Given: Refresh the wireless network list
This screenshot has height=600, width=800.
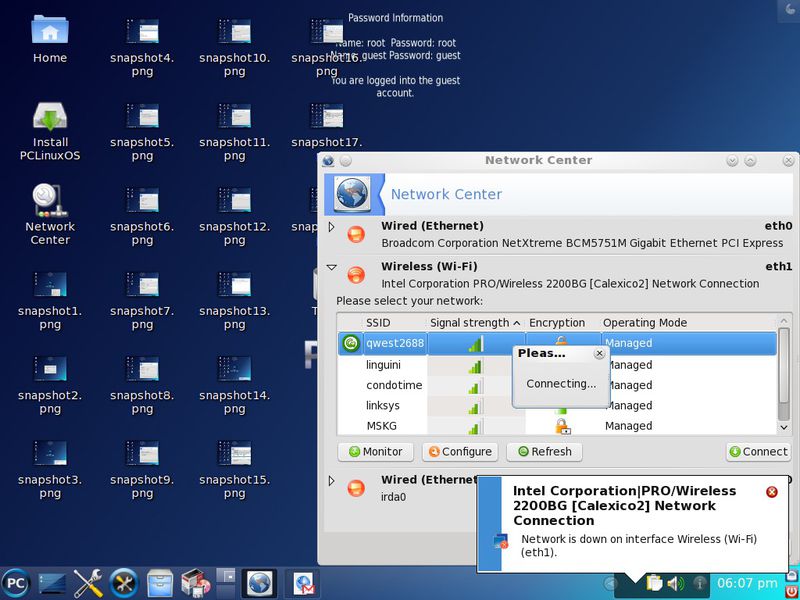Looking at the screenshot, I should (544, 452).
